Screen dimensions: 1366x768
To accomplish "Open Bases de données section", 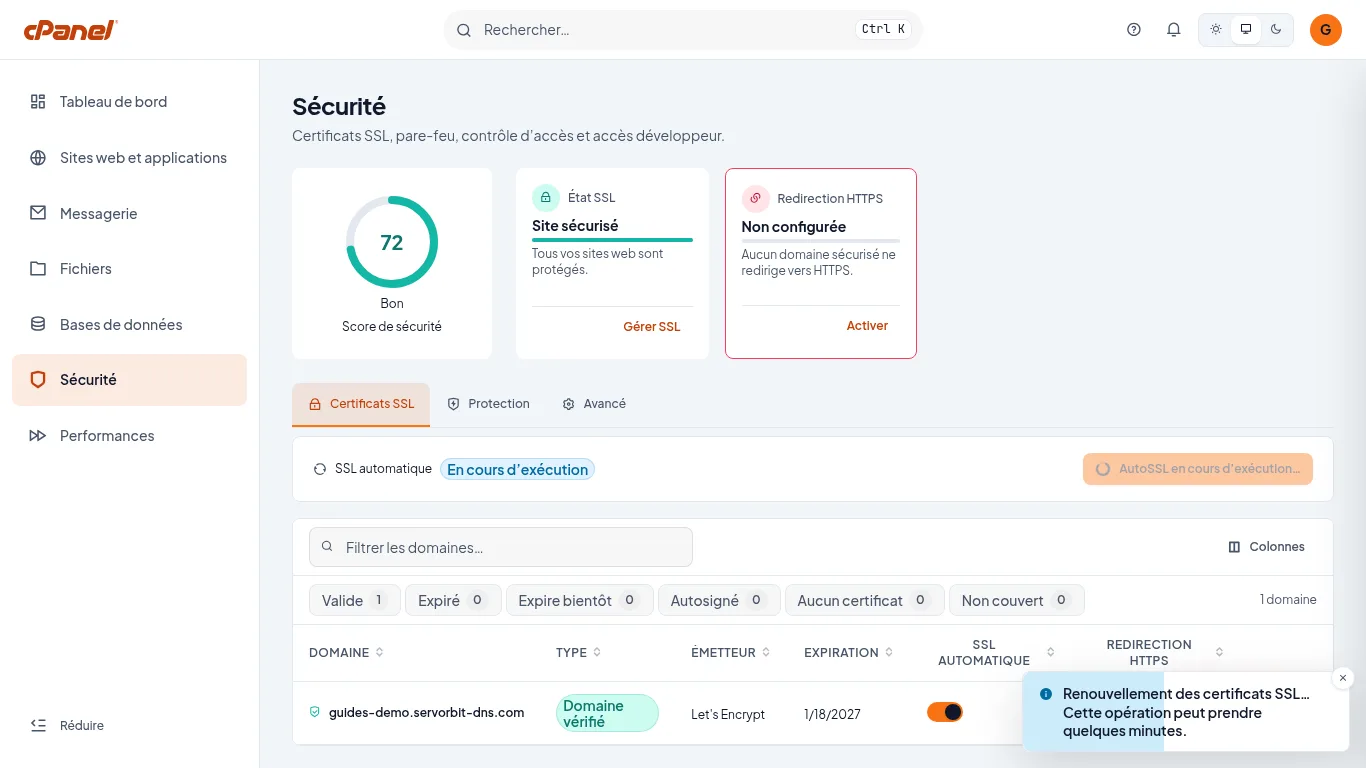I will tap(129, 325).
